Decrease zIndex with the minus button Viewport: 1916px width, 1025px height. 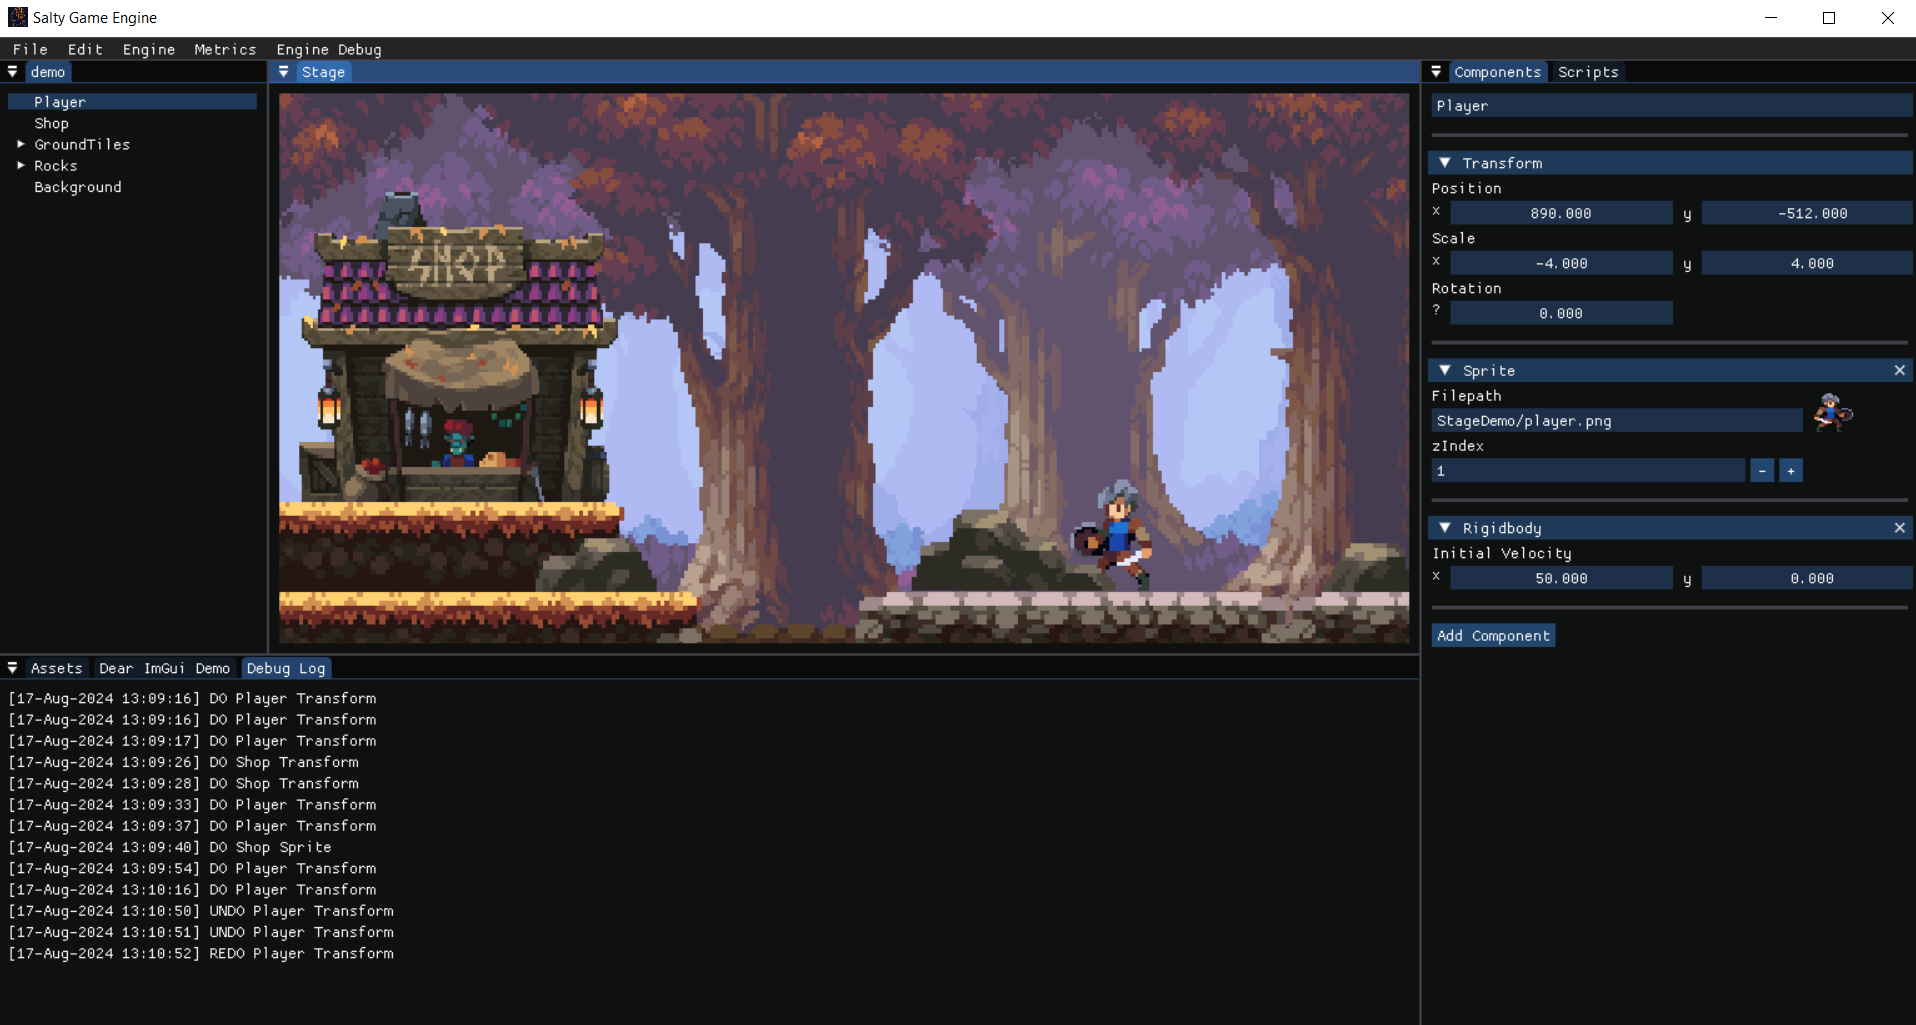tap(1762, 471)
